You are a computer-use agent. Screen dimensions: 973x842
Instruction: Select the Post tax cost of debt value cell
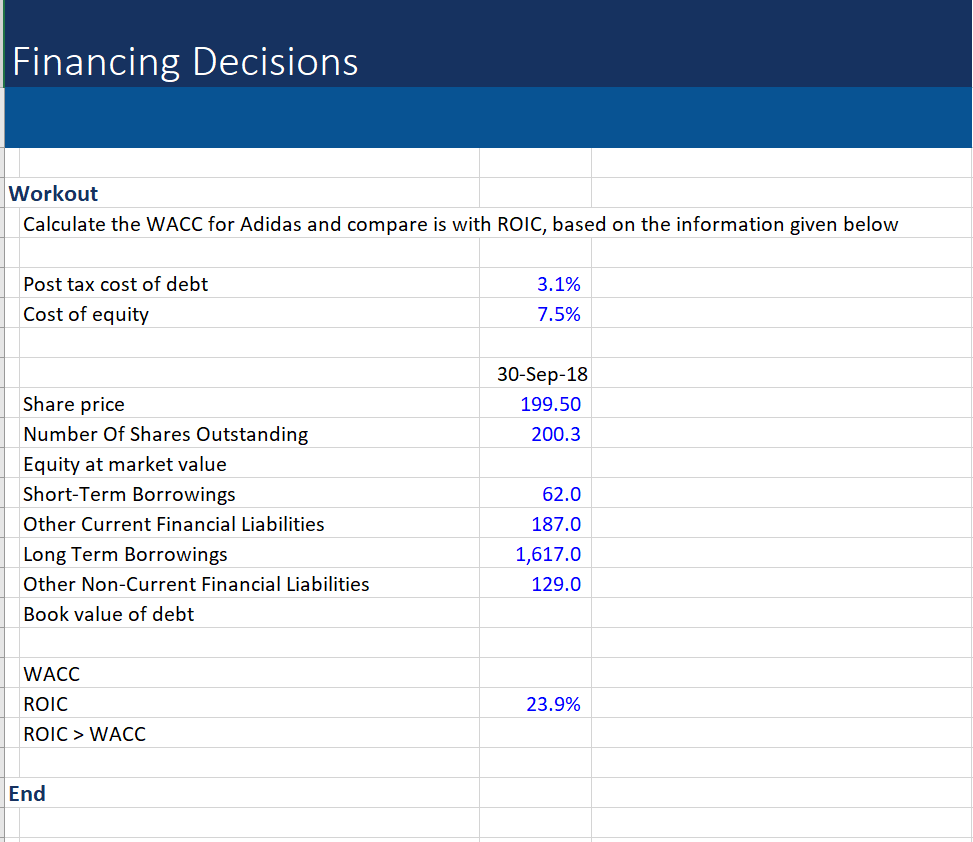click(535, 284)
